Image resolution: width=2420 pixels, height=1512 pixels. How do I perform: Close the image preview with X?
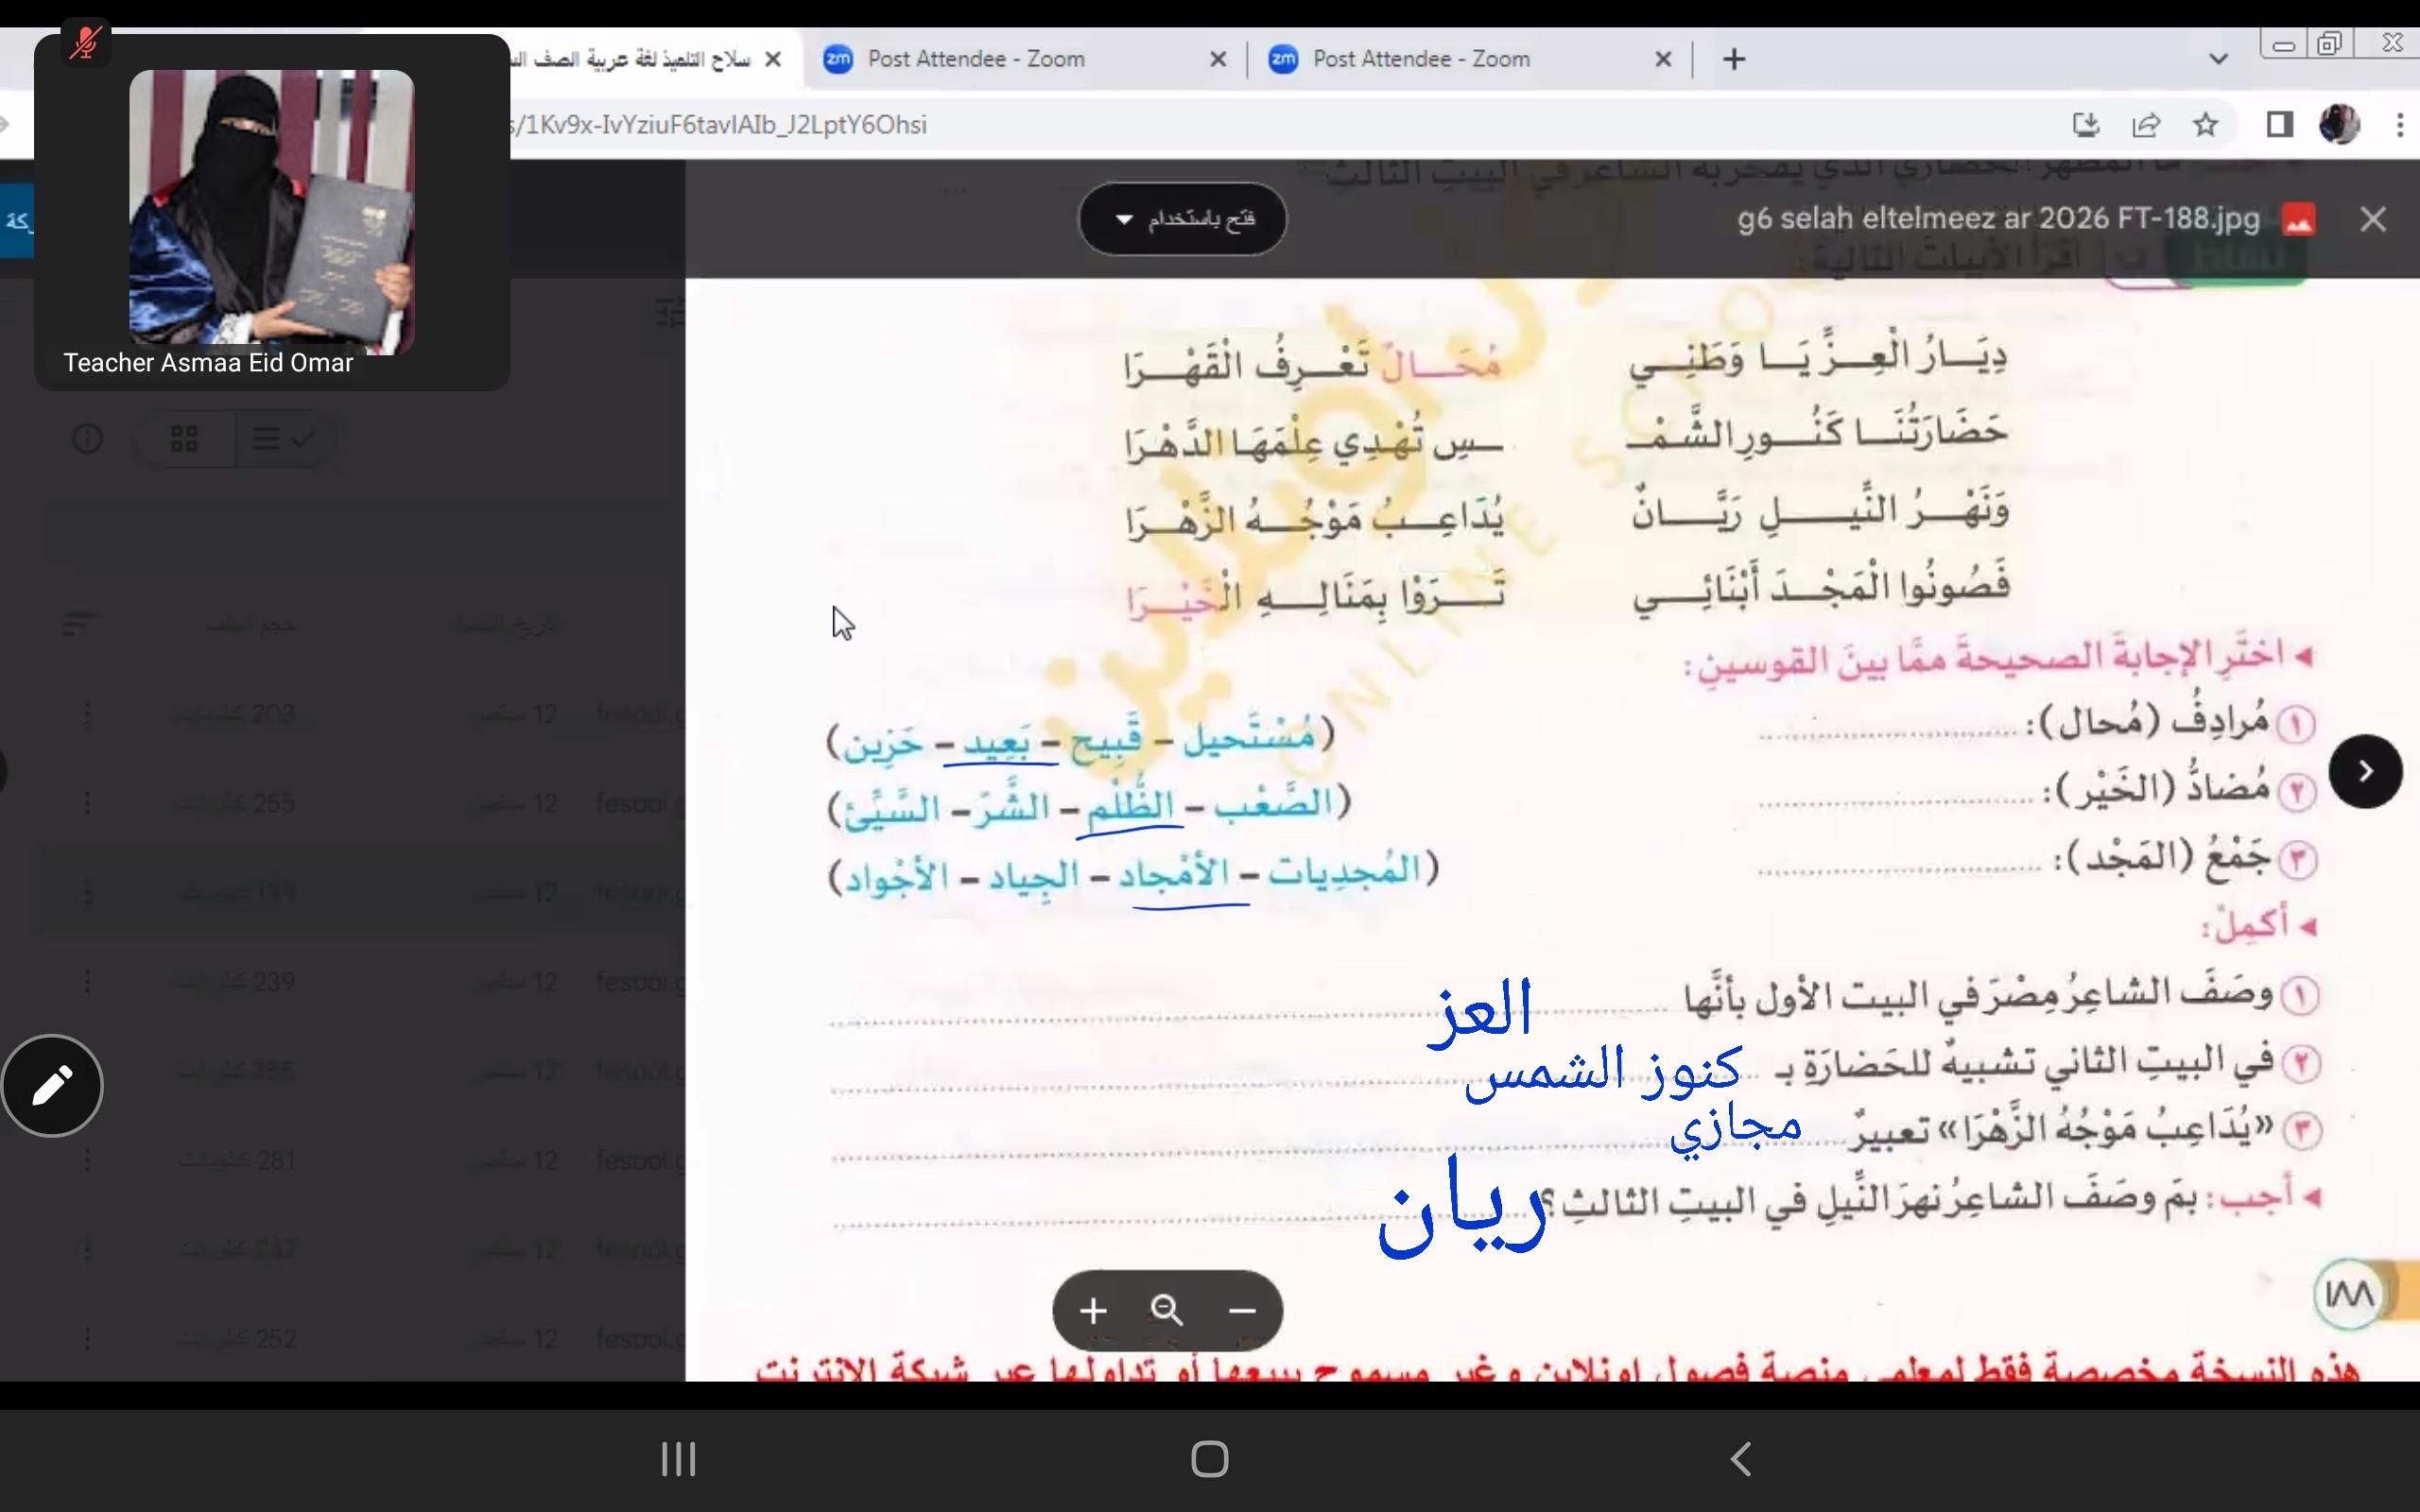point(2373,219)
